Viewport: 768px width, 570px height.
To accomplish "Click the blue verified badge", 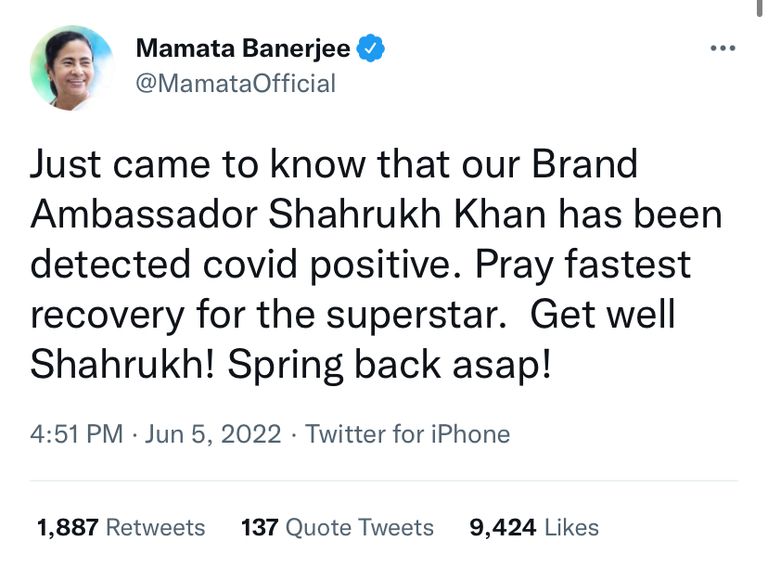I will (x=371, y=48).
